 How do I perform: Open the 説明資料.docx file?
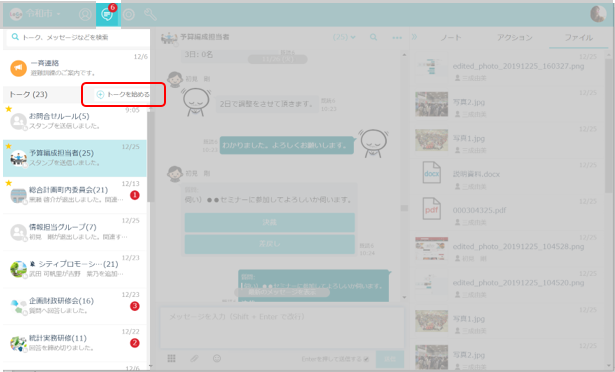476,174
